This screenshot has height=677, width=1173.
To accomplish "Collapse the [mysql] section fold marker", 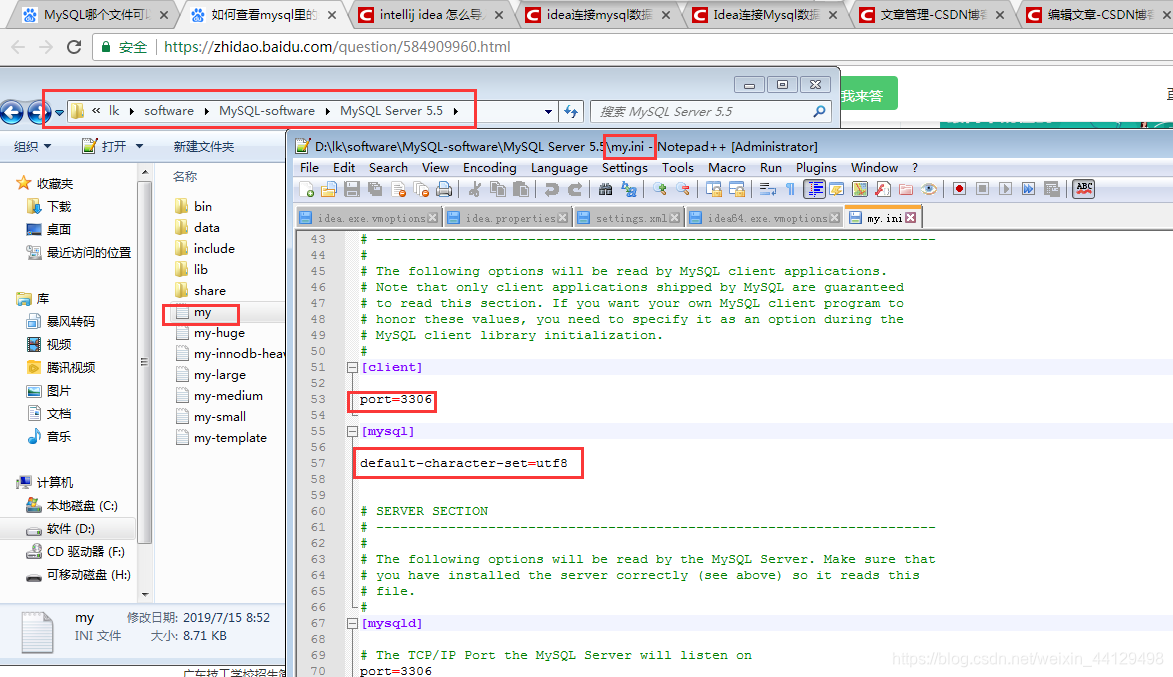I will 352,432.
